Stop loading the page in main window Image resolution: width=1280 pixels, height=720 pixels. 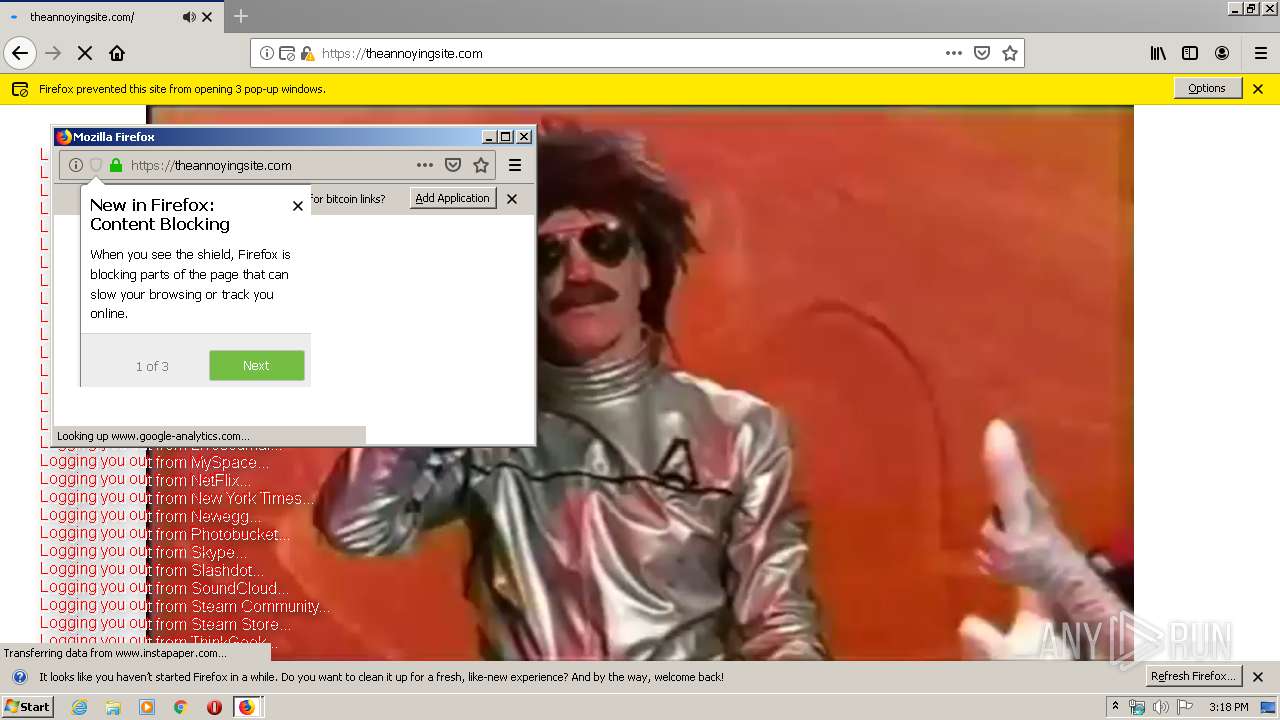(x=85, y=53)
